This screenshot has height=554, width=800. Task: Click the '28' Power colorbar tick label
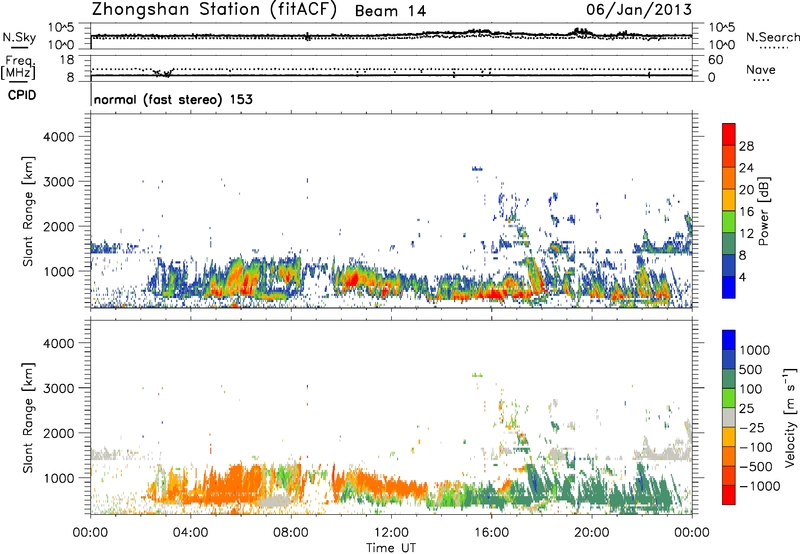[746, 146]
